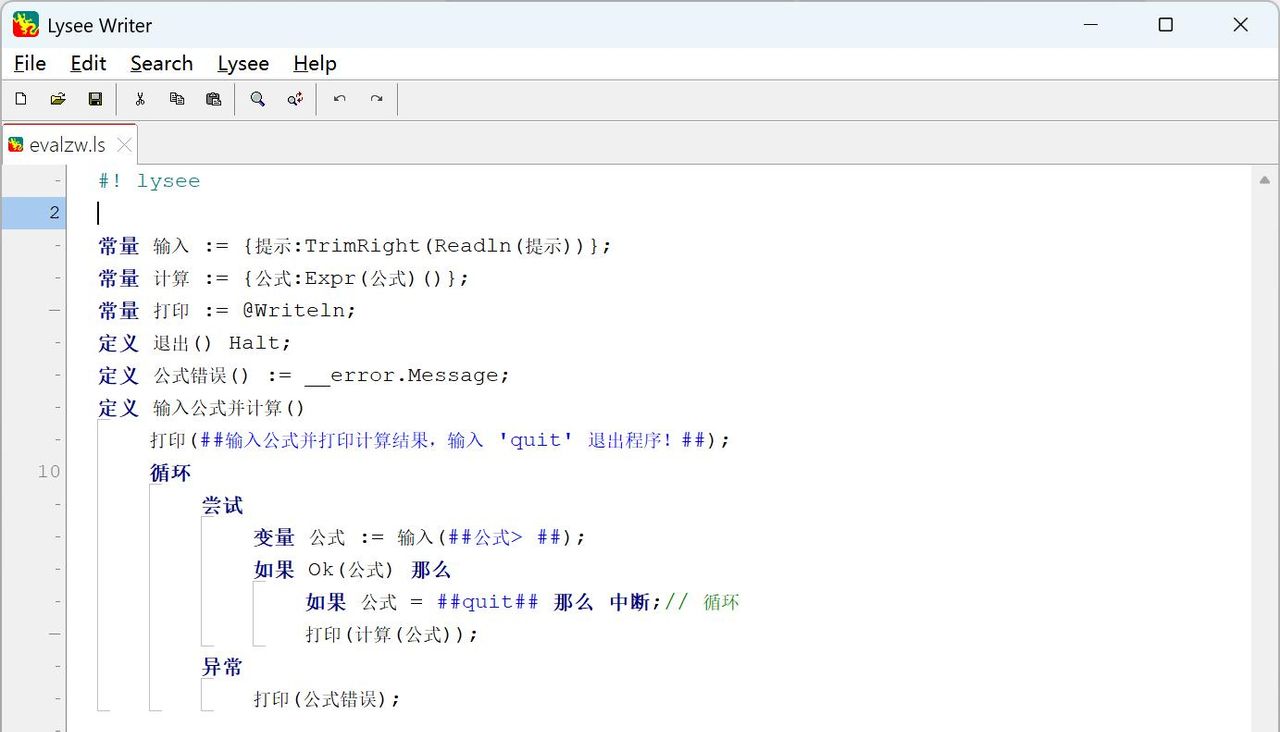The image size is (1280, 732).
Task: Click 'Readln' in the 输入 constant line
Action: coord(473,246)
